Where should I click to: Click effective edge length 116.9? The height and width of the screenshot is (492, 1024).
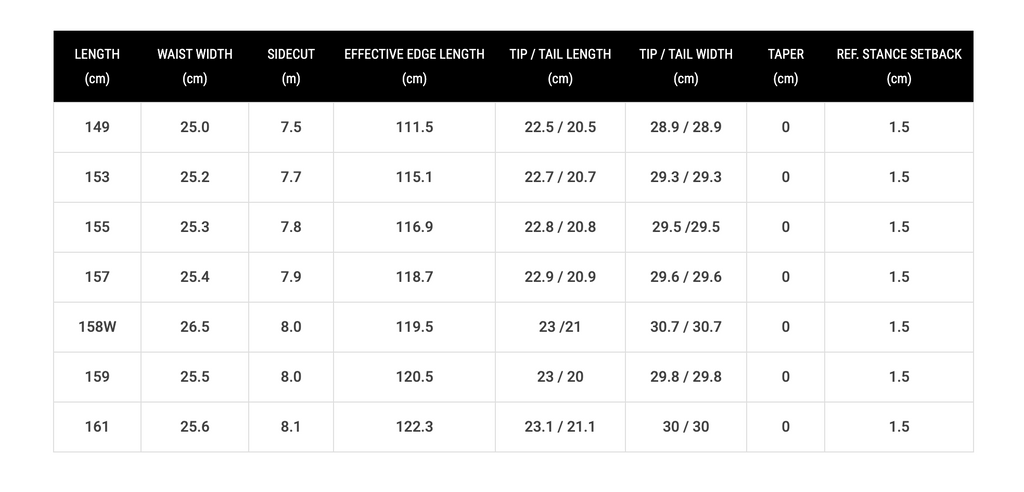[414, 227]
